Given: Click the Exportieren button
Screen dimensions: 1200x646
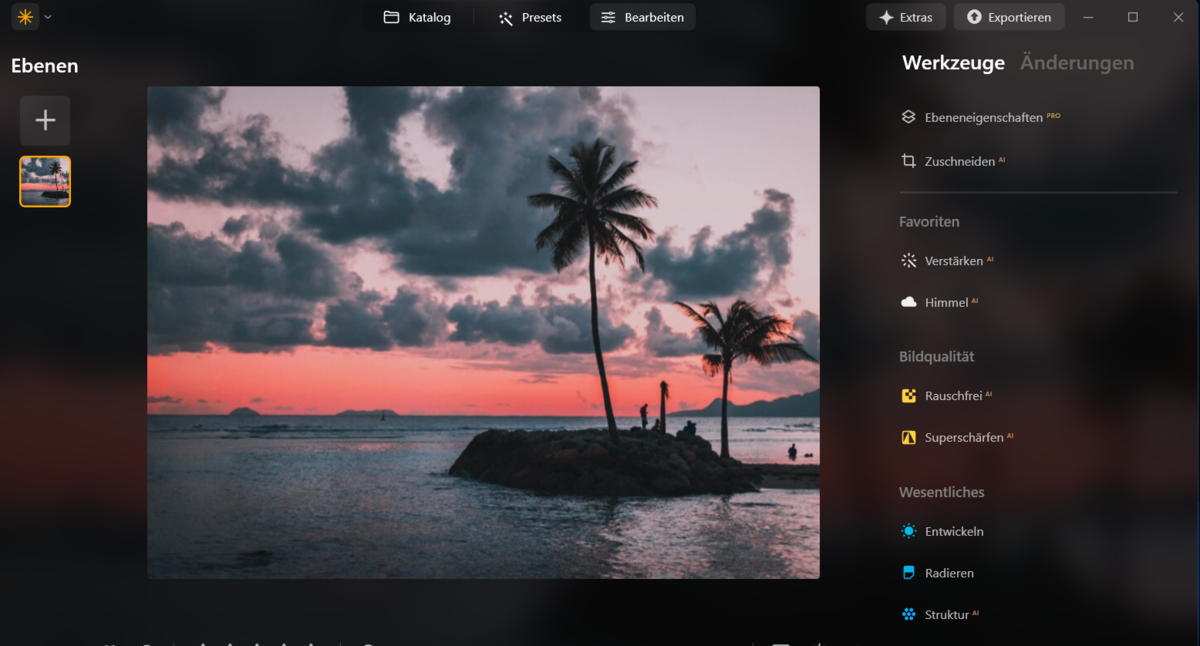Looking at the screenshot, I should [1008, 17].
